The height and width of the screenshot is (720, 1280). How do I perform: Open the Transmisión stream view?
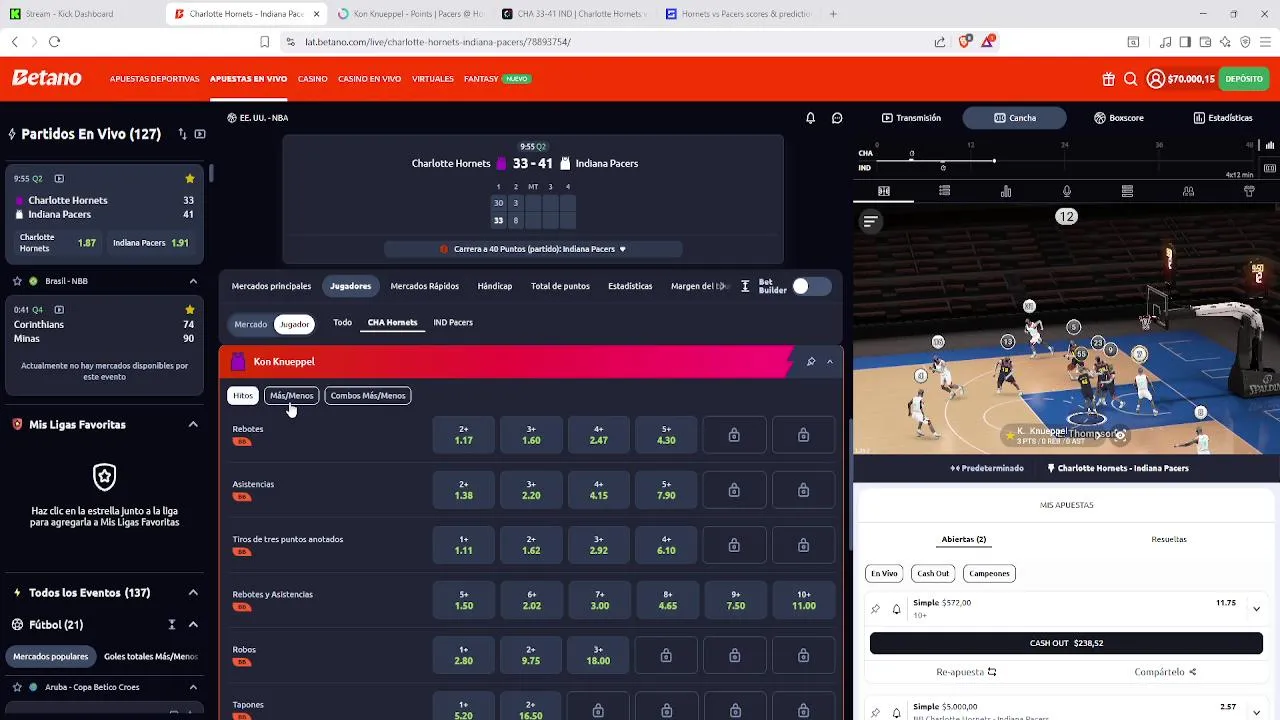pos(911,118)
